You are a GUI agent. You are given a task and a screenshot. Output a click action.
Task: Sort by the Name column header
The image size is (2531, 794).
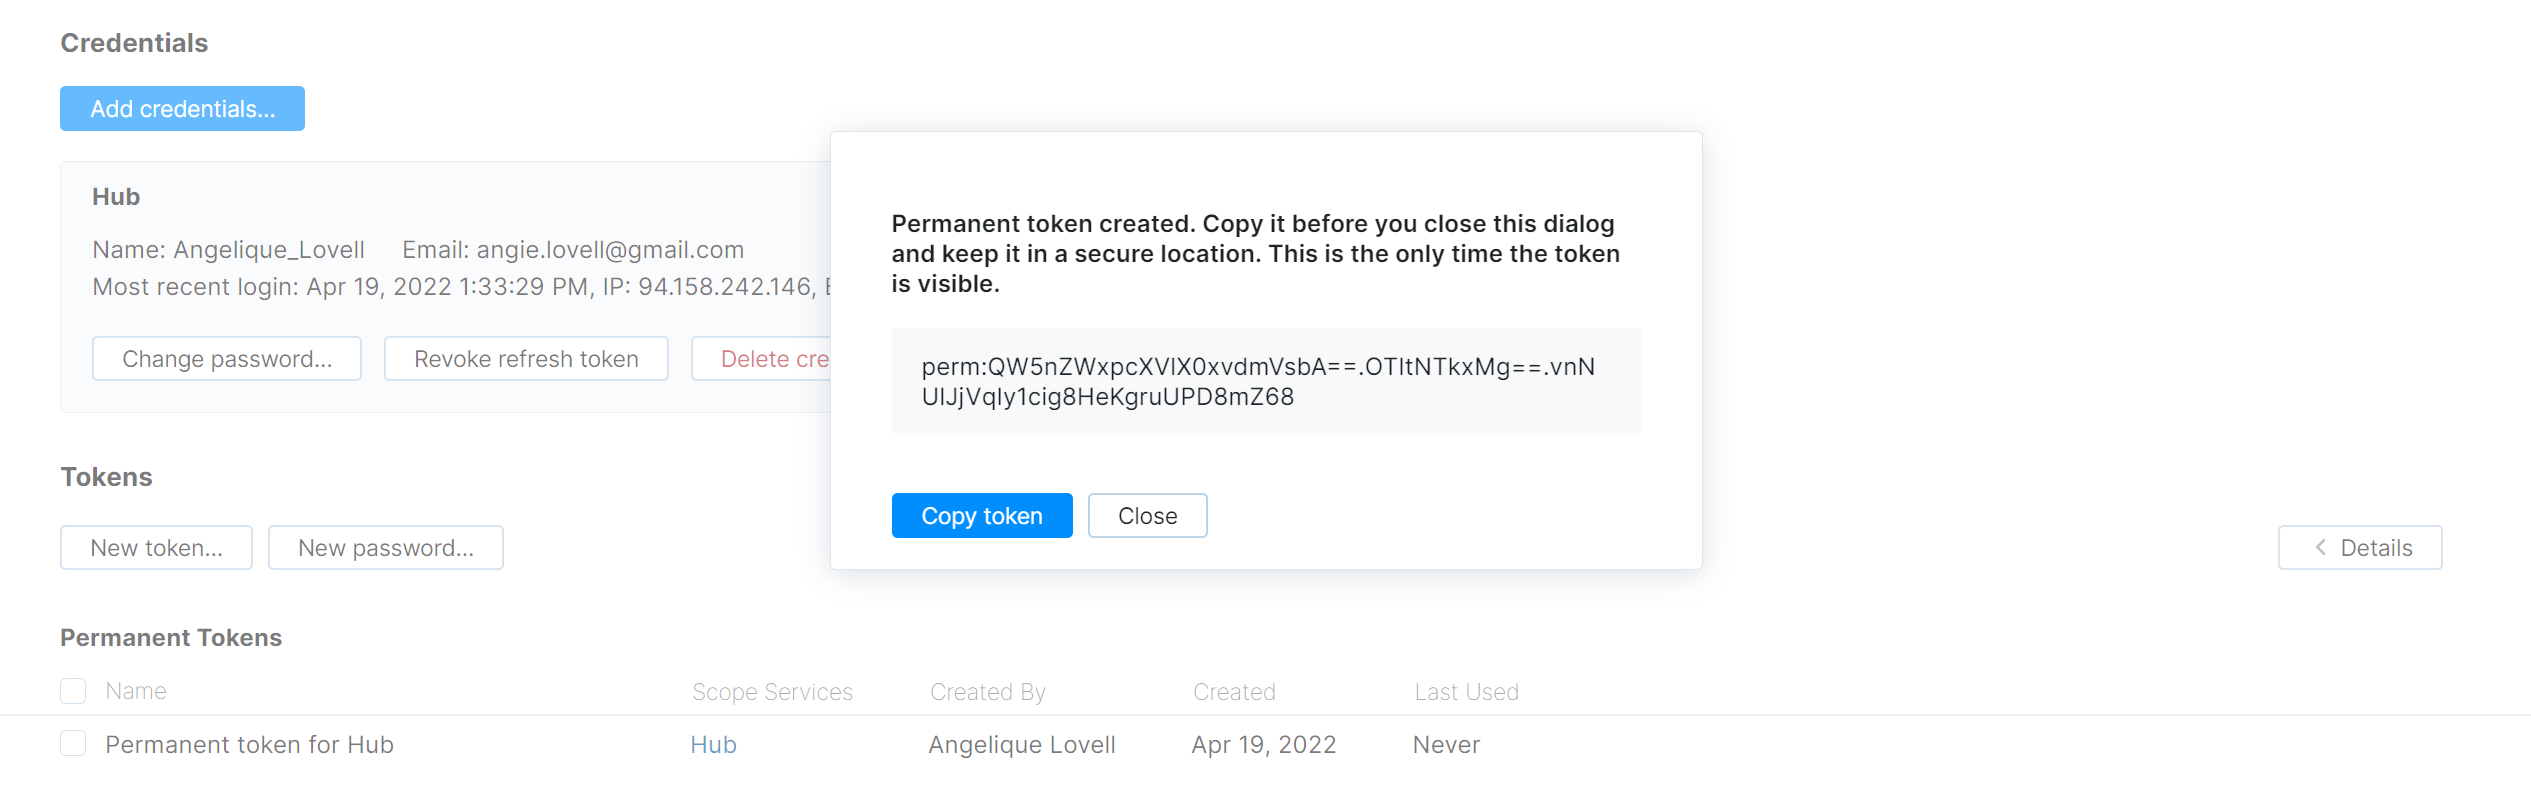pos(136,691)
